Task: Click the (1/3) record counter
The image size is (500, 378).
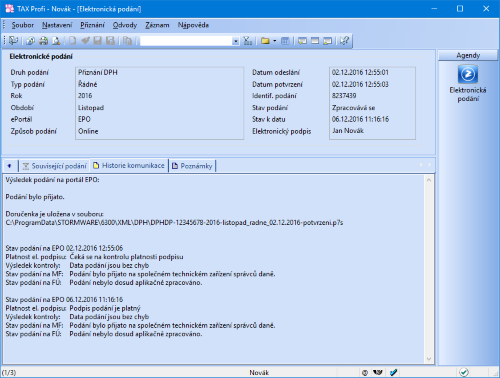Action: click(x=9, y=373)
